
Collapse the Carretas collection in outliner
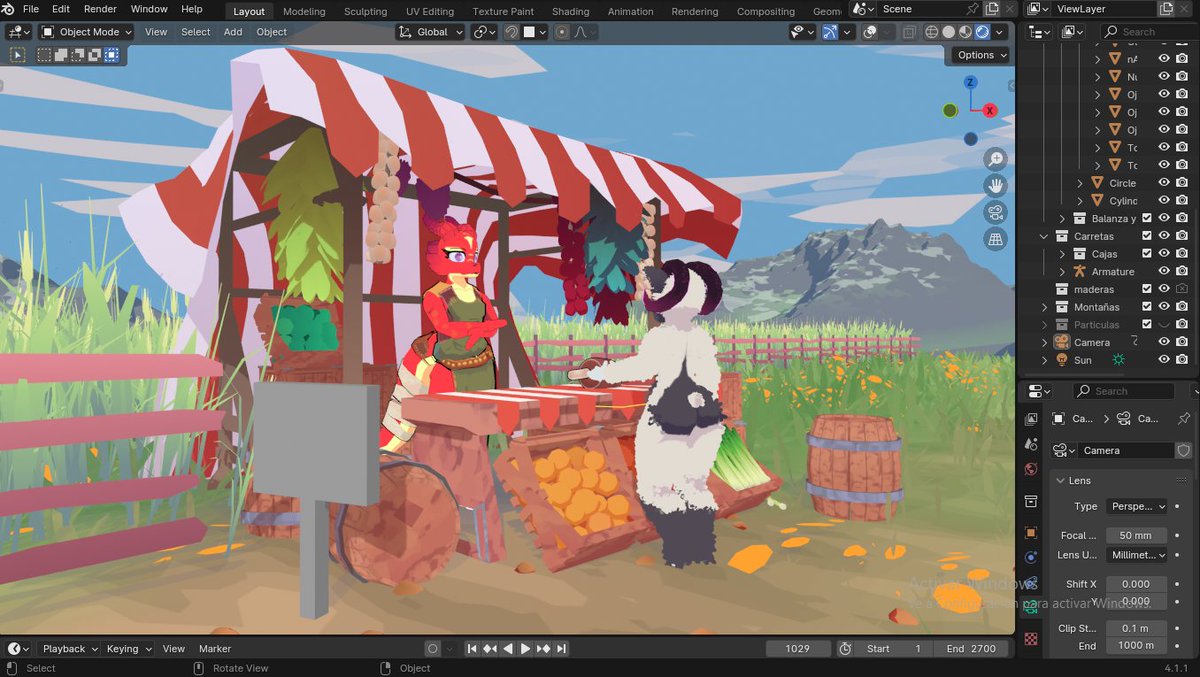coord(1045,236)
